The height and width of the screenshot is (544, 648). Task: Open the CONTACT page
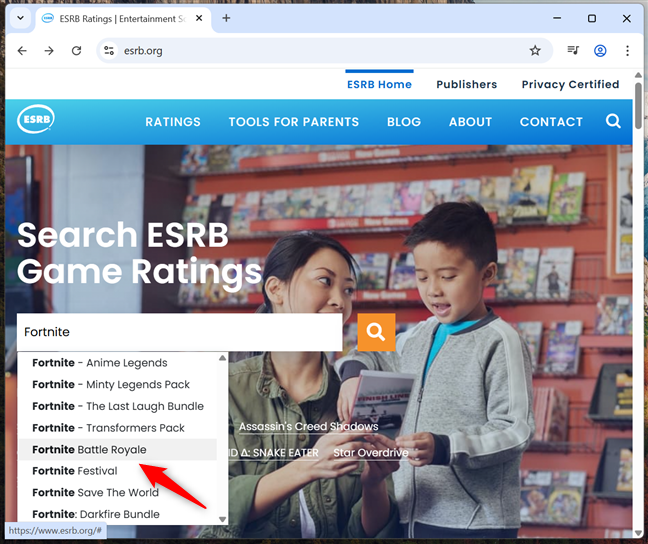551,122
